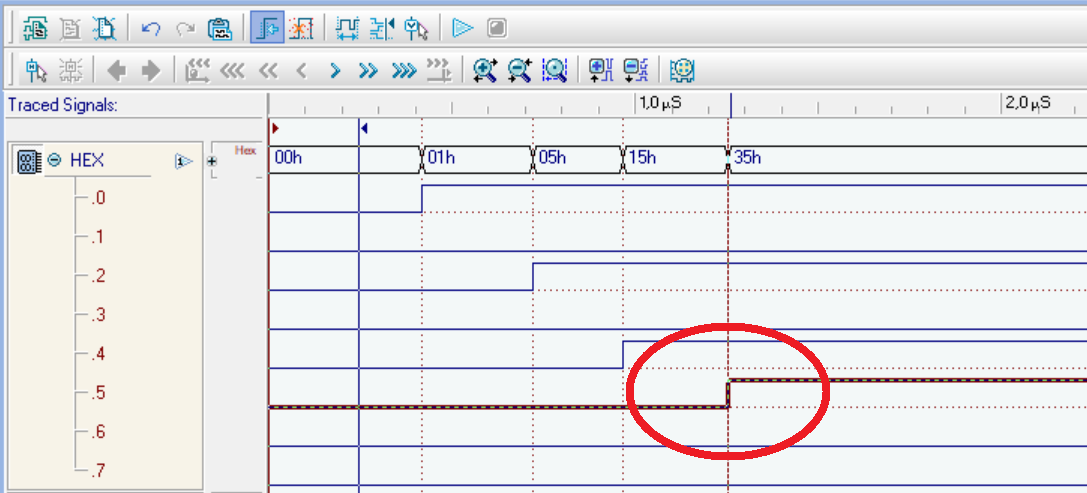
Task: Click the triple right chevron icon
Action: 404,70
